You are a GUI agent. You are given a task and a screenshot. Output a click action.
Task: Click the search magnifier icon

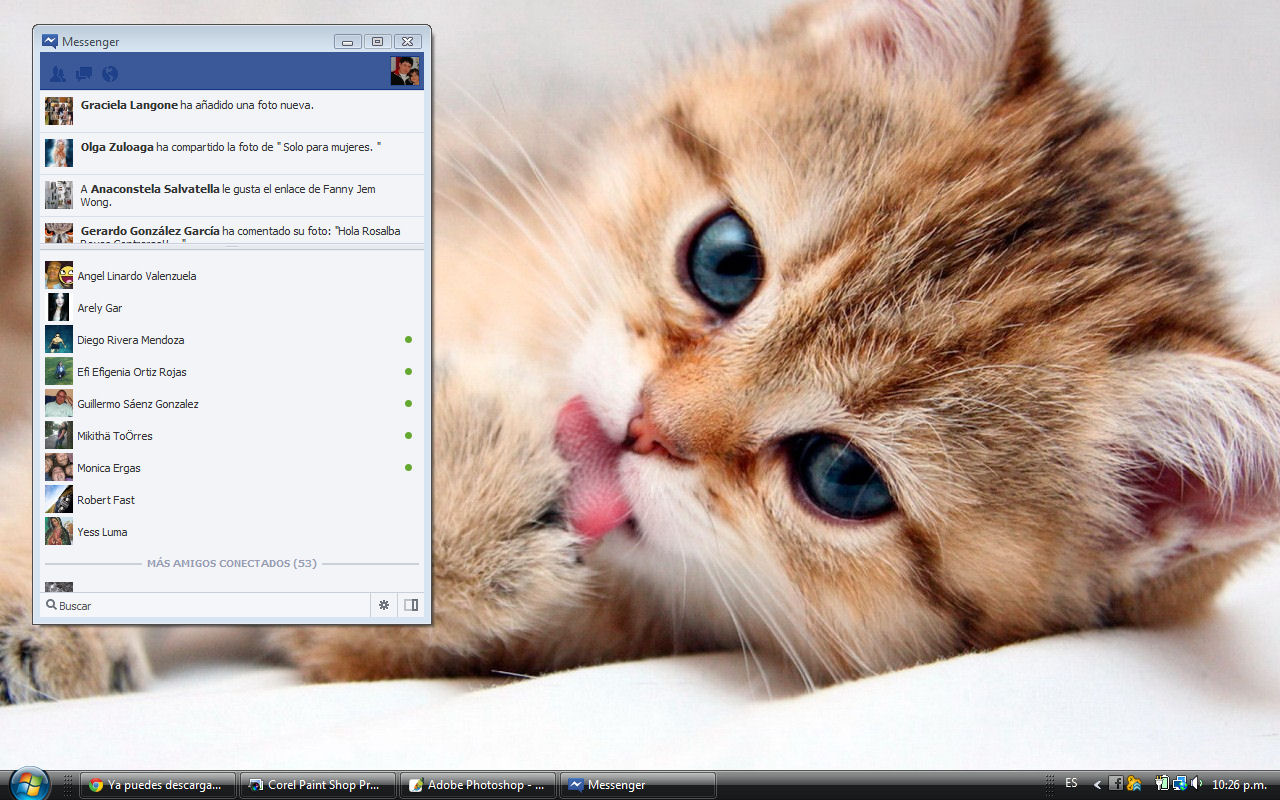tap(51, 605)
